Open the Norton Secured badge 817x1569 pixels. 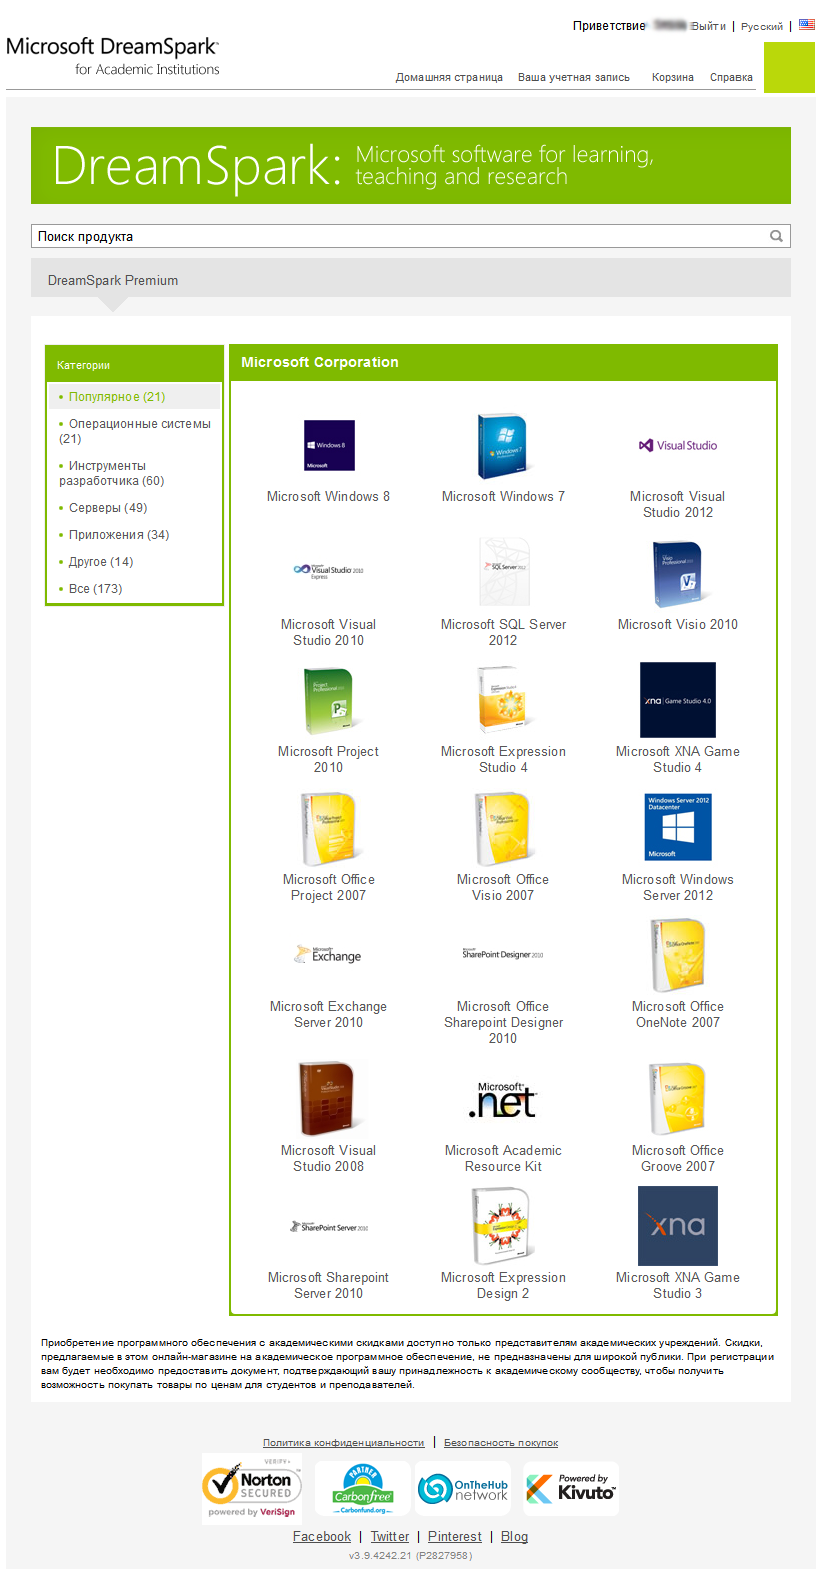251,1488
